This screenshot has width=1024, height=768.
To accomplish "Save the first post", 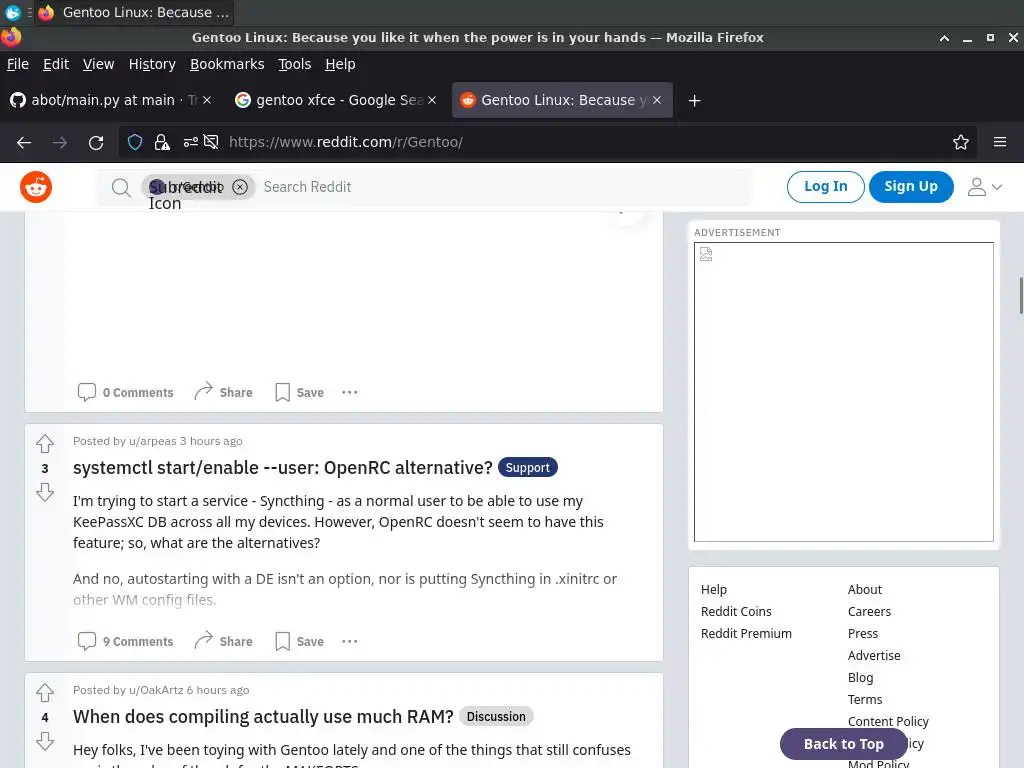I will pos(299,392).
